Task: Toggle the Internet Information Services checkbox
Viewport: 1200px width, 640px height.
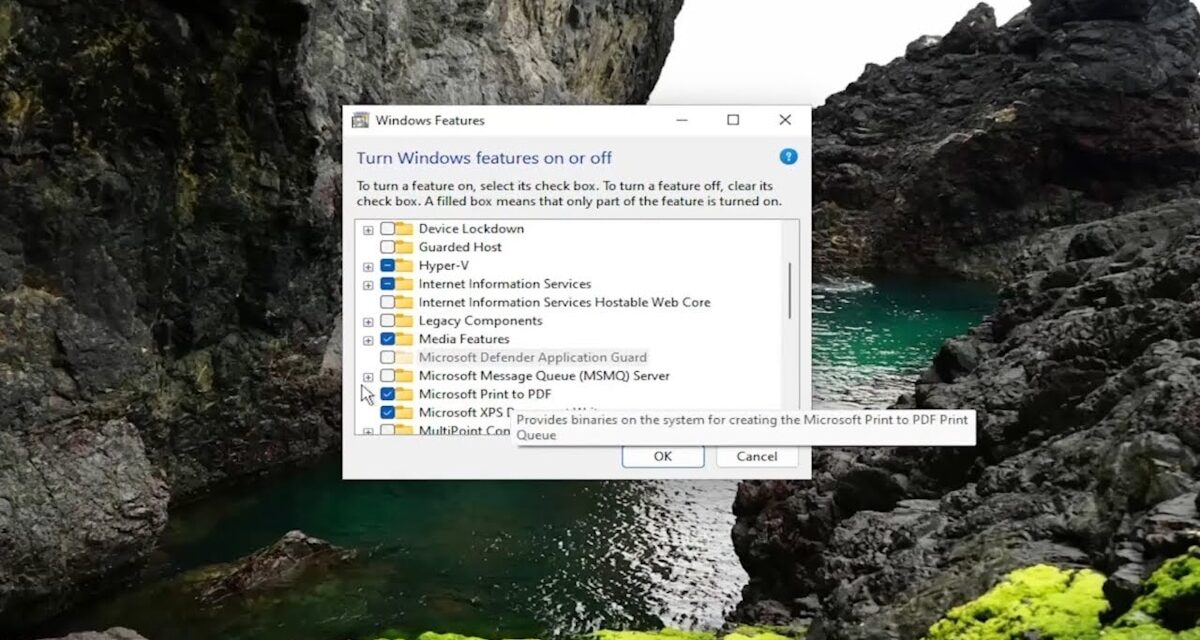Action: point(387,284)
